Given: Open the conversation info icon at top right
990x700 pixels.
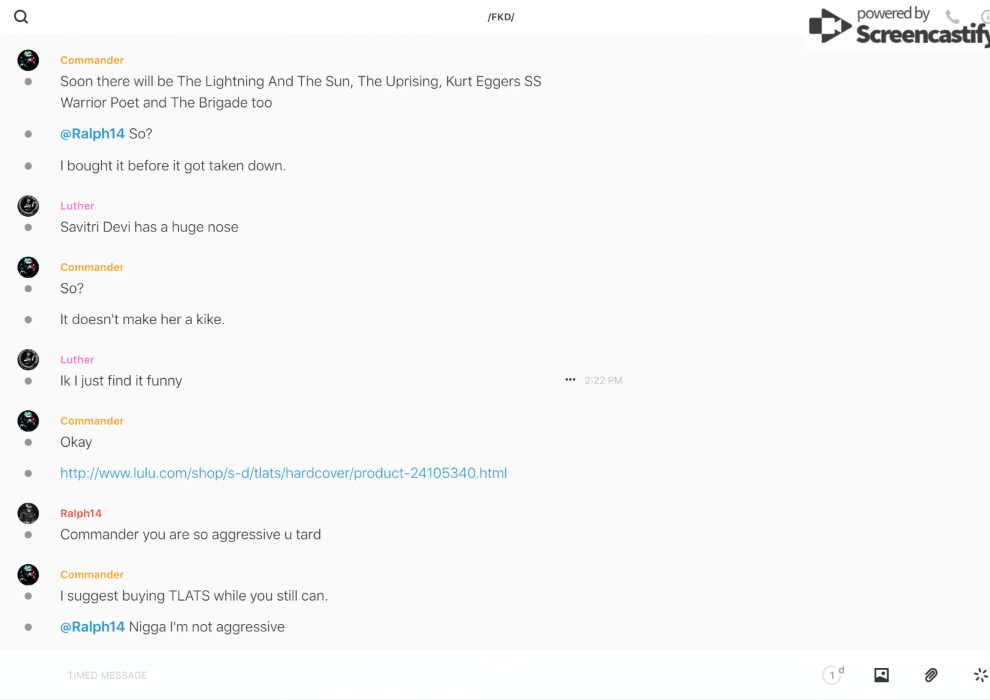Looking at the screenshot, I should point(984,17).
